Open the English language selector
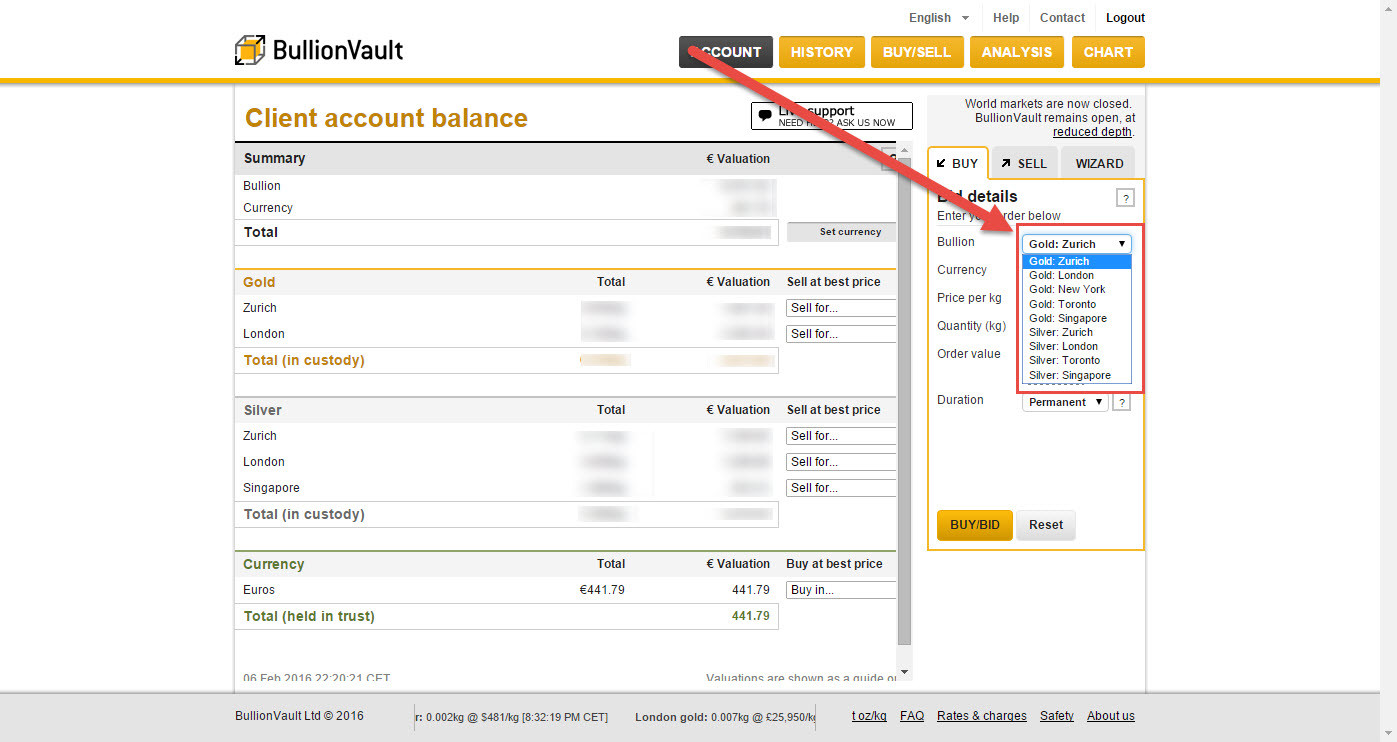Image resolution: width=1397 pixels, height=742 pixels. [x=938, y=18]
